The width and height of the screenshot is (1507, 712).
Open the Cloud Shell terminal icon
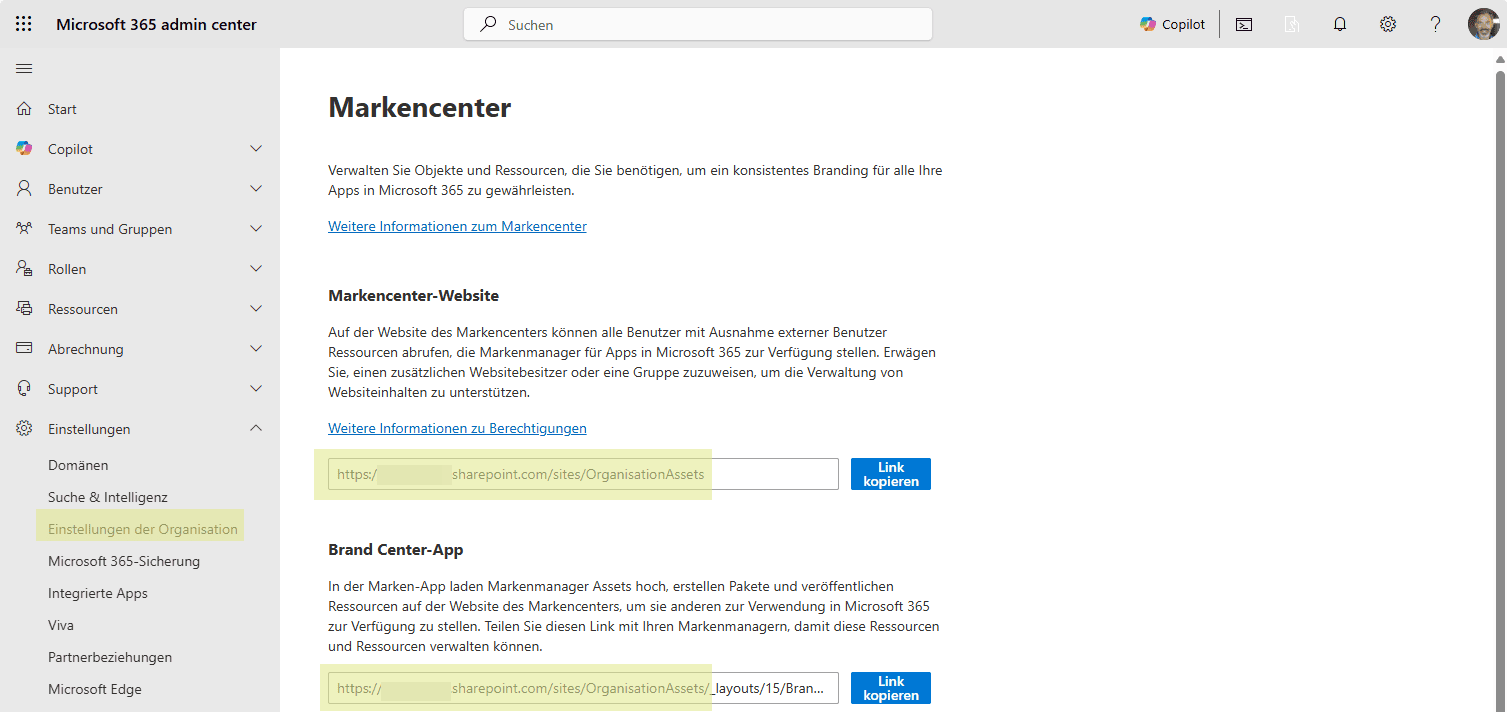(x=1244, y=24)
